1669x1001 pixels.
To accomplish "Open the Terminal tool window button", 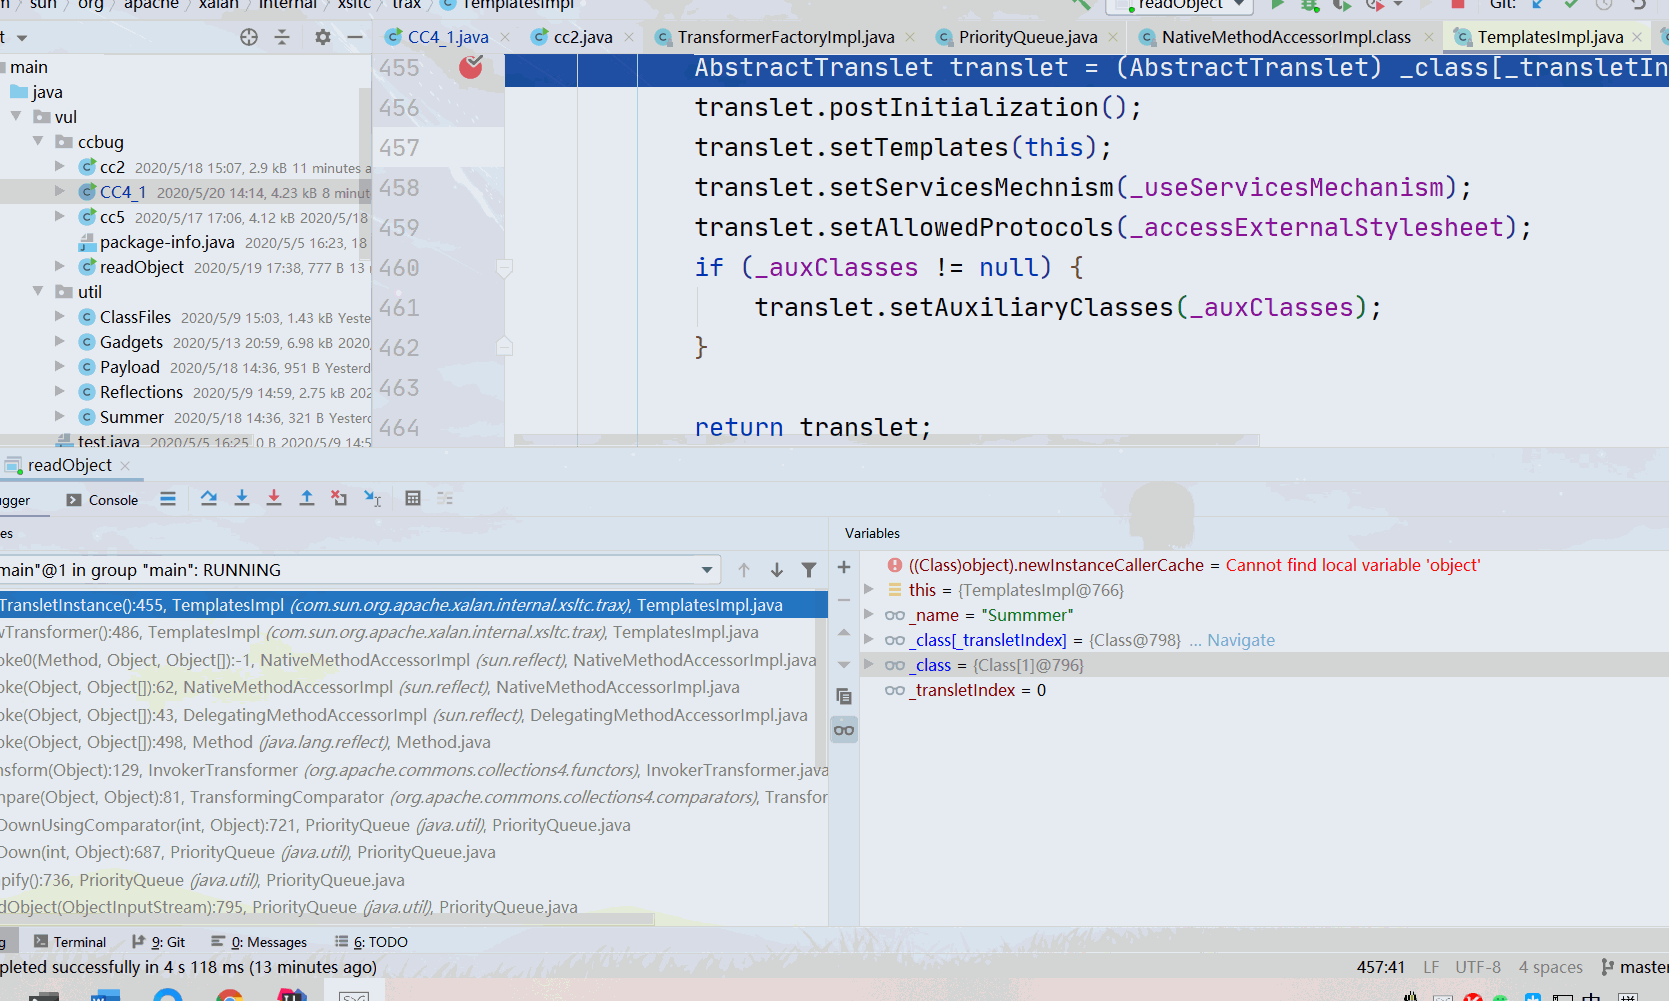I will coord(70,942).
